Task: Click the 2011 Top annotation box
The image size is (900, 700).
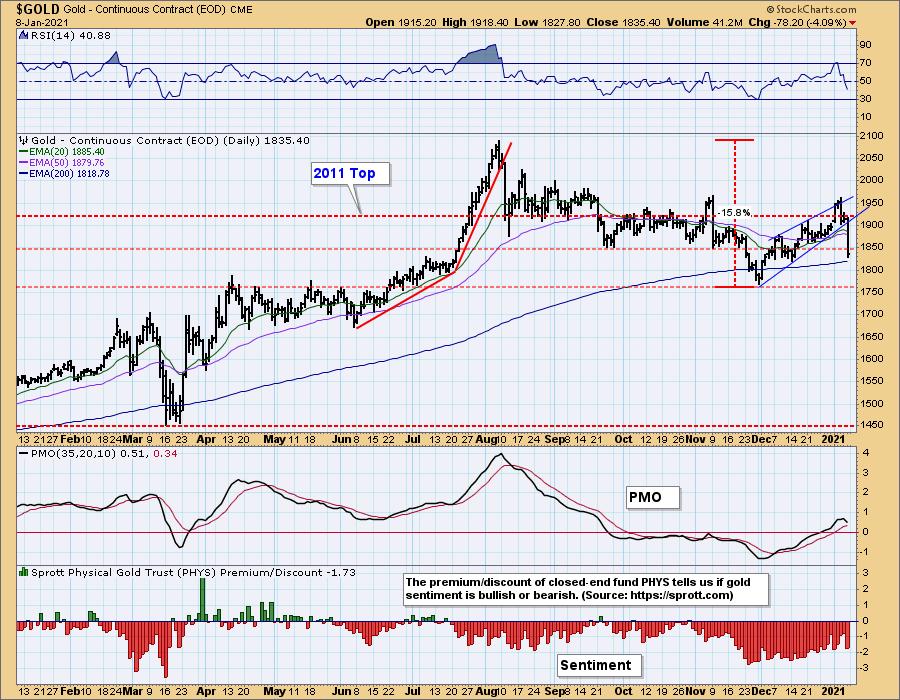Action: [x=350, y=173]
